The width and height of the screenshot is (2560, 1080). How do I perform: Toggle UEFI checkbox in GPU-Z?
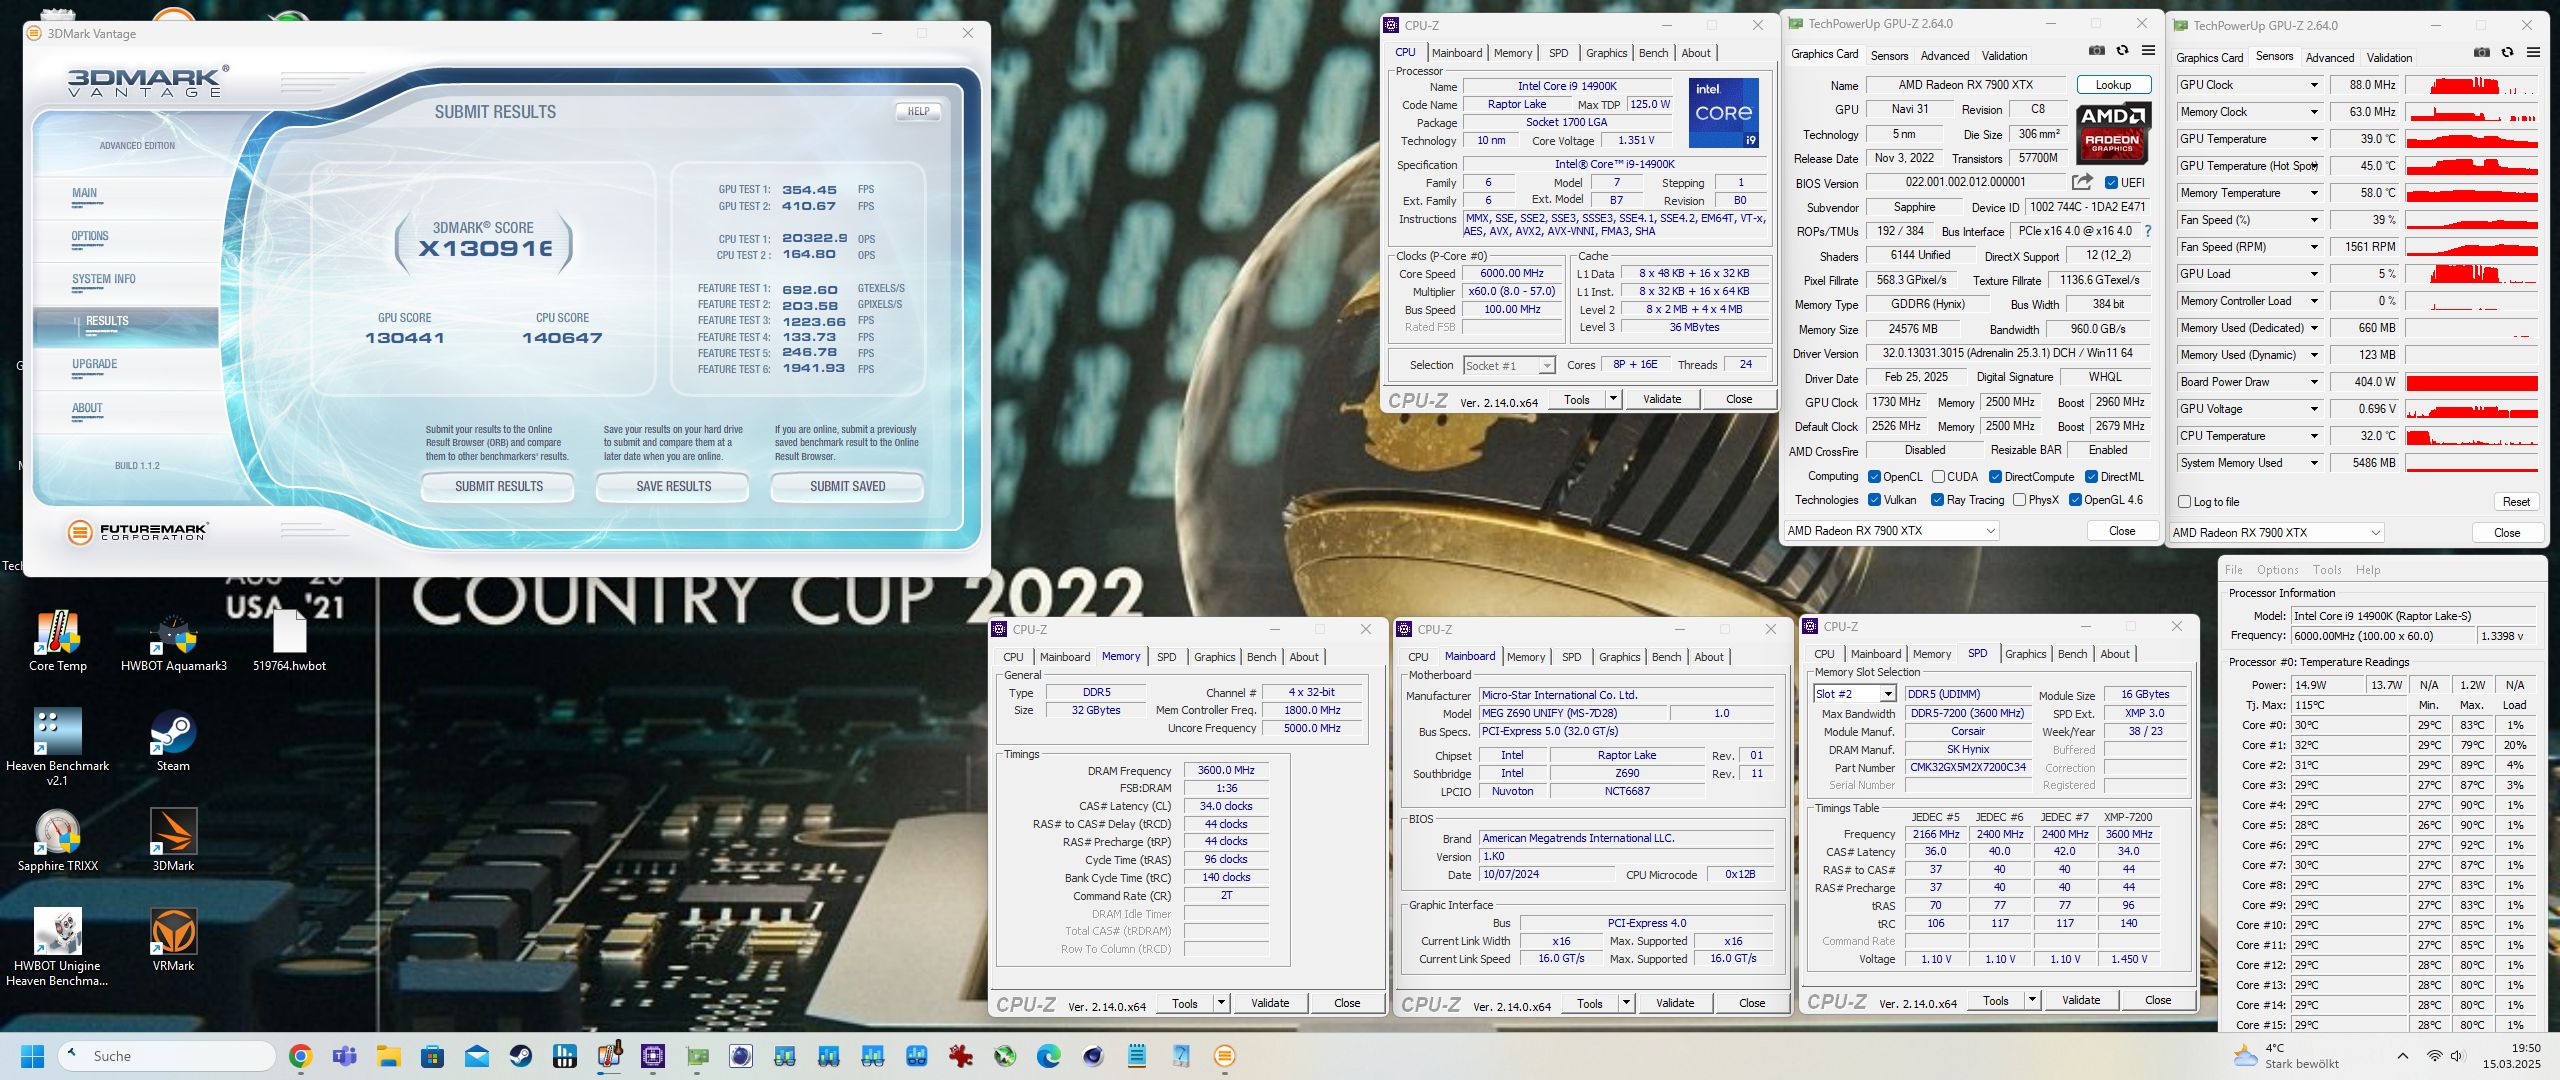[2111, 183]
